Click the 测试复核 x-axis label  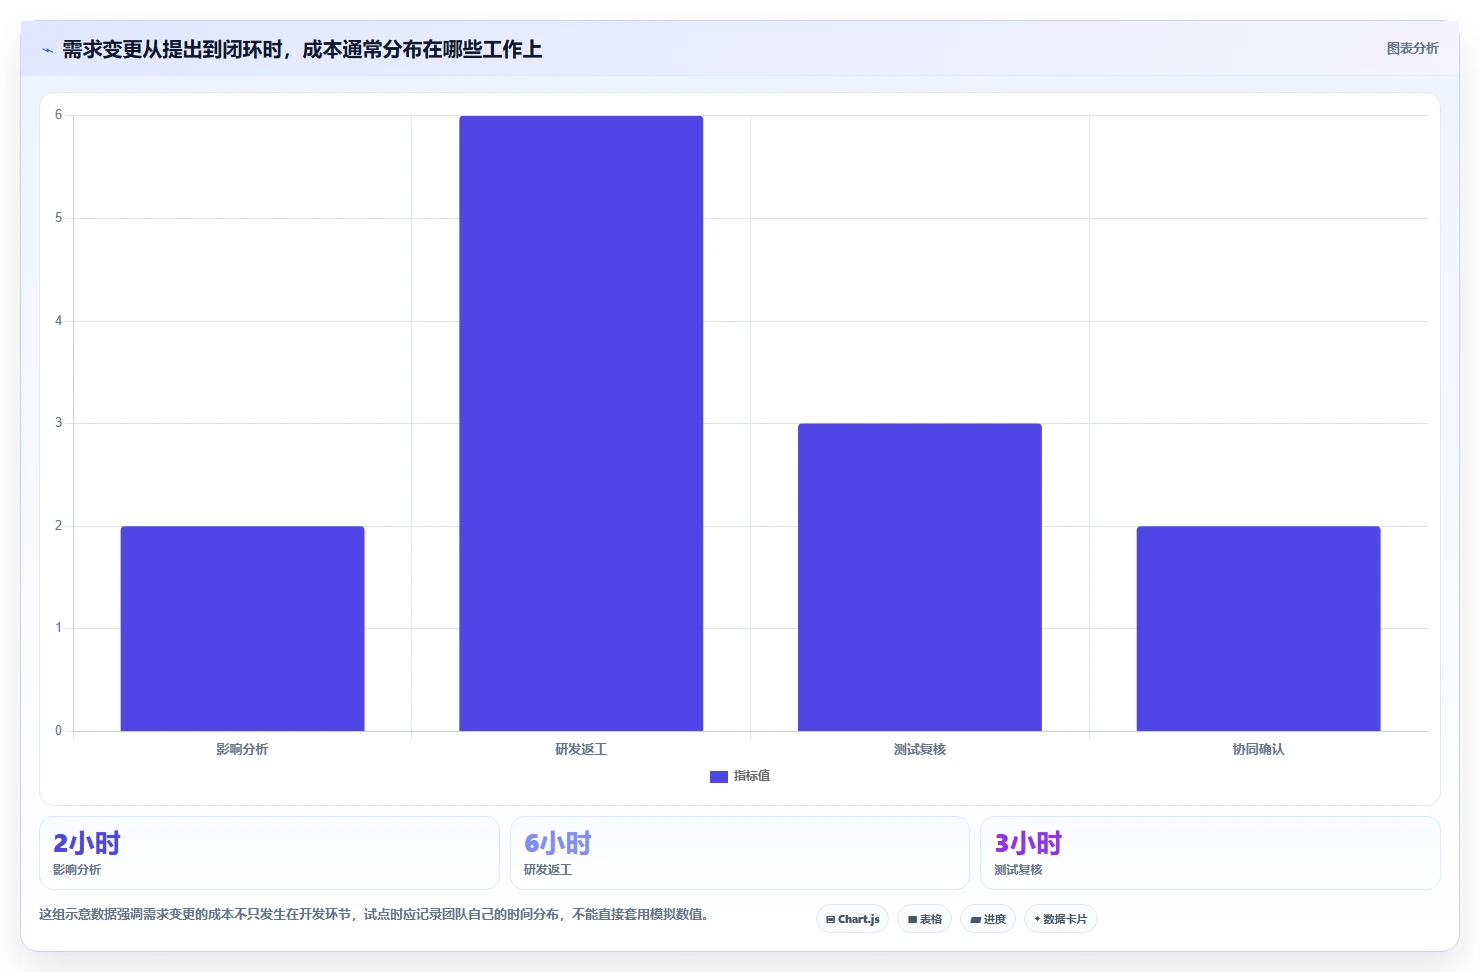tap(920, 749)
